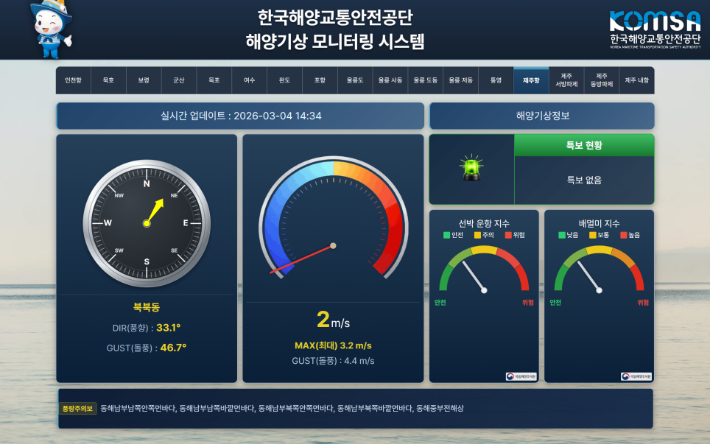Screen dimensions: 710x444
Task: Open the 제주 내항 tab
Action: [636, 80]
